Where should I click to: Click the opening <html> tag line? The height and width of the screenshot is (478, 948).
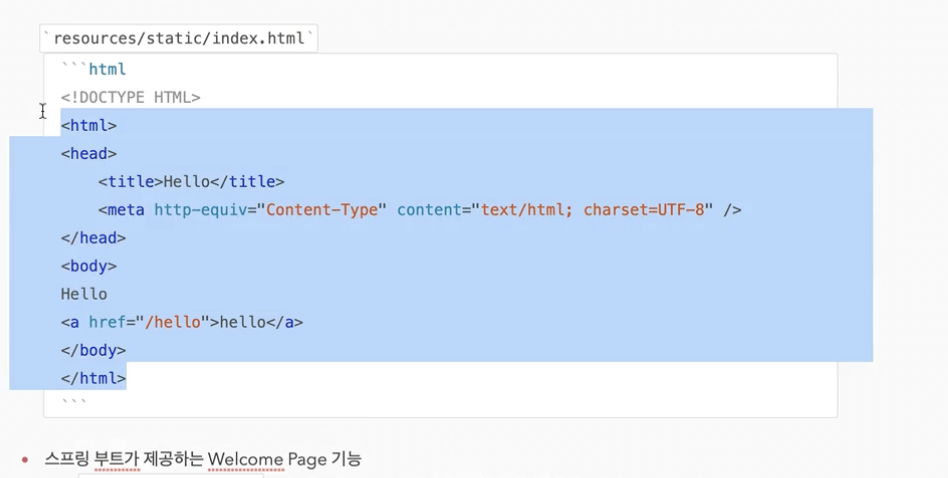tap(89, 126)
